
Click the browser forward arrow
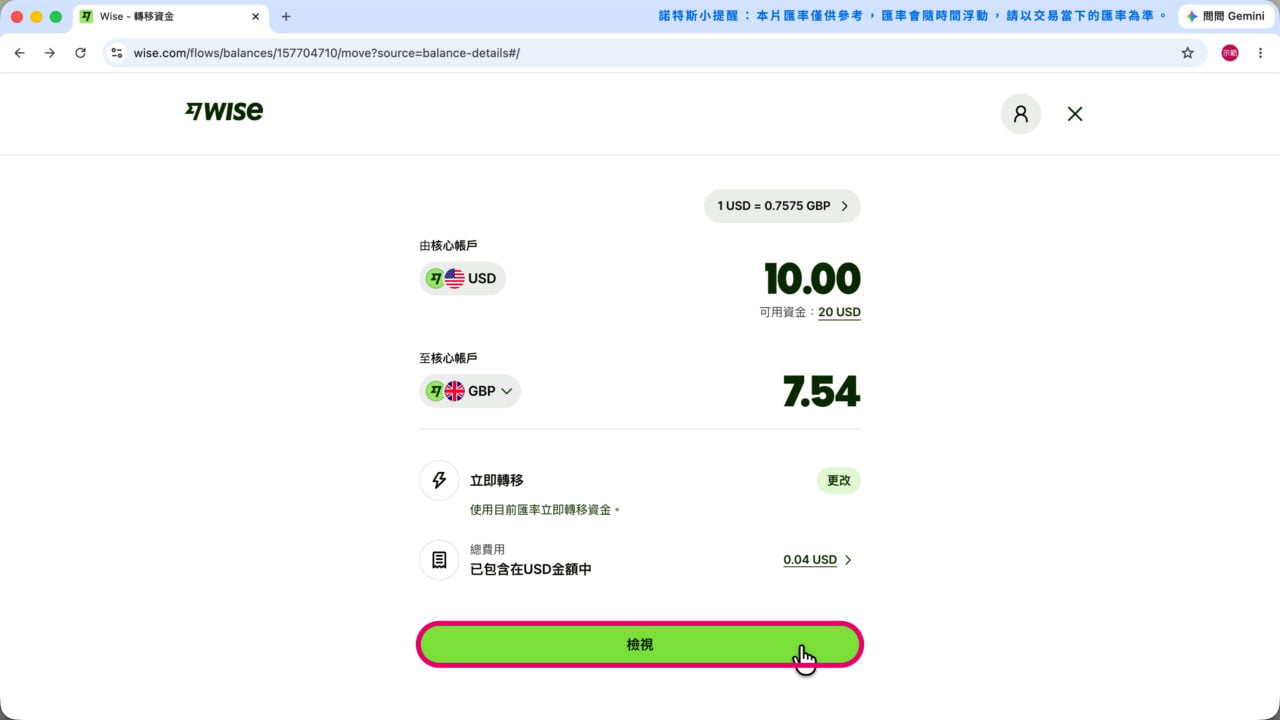point(50,53)
